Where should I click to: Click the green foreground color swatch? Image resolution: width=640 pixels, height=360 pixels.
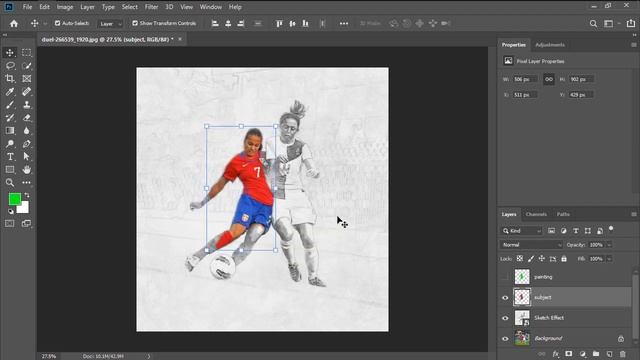tap(14, 199)
